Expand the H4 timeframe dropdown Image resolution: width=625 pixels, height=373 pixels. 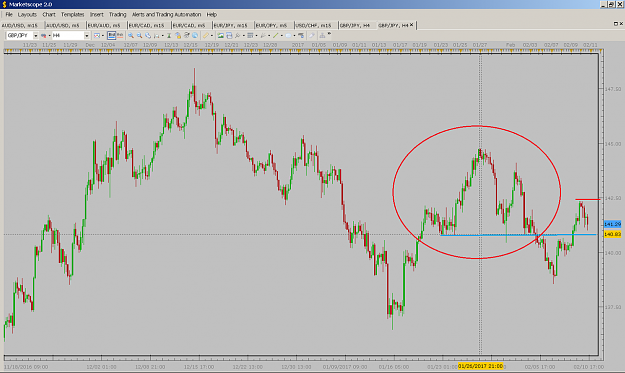(x=86, y=35)
